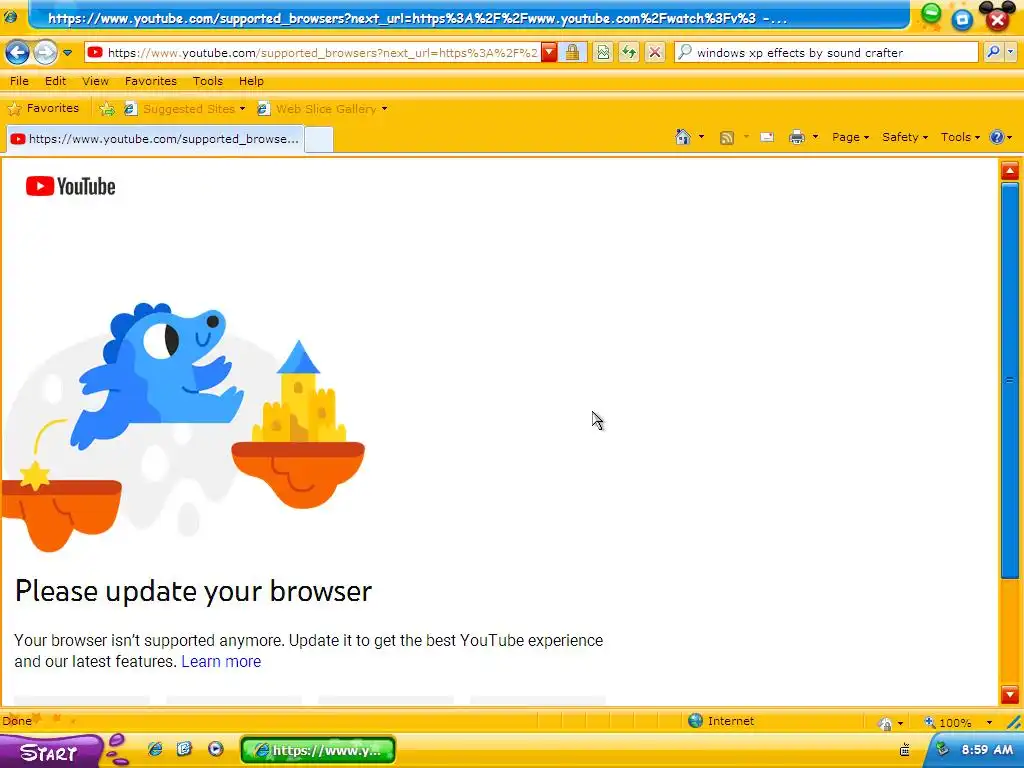Open the Protected Mode status bar icon

[x=886, y=723]
